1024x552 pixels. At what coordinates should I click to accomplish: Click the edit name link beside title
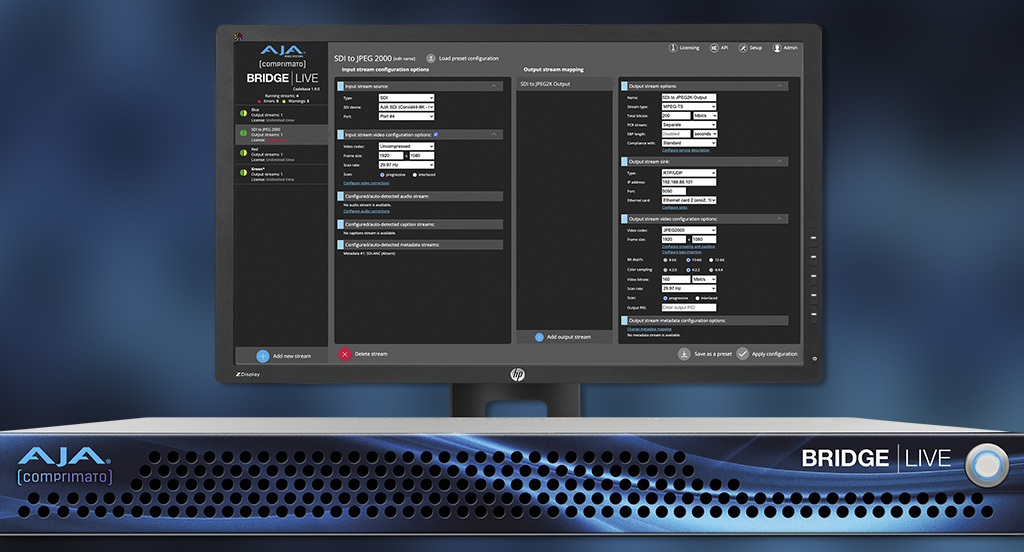coord(404,59)
